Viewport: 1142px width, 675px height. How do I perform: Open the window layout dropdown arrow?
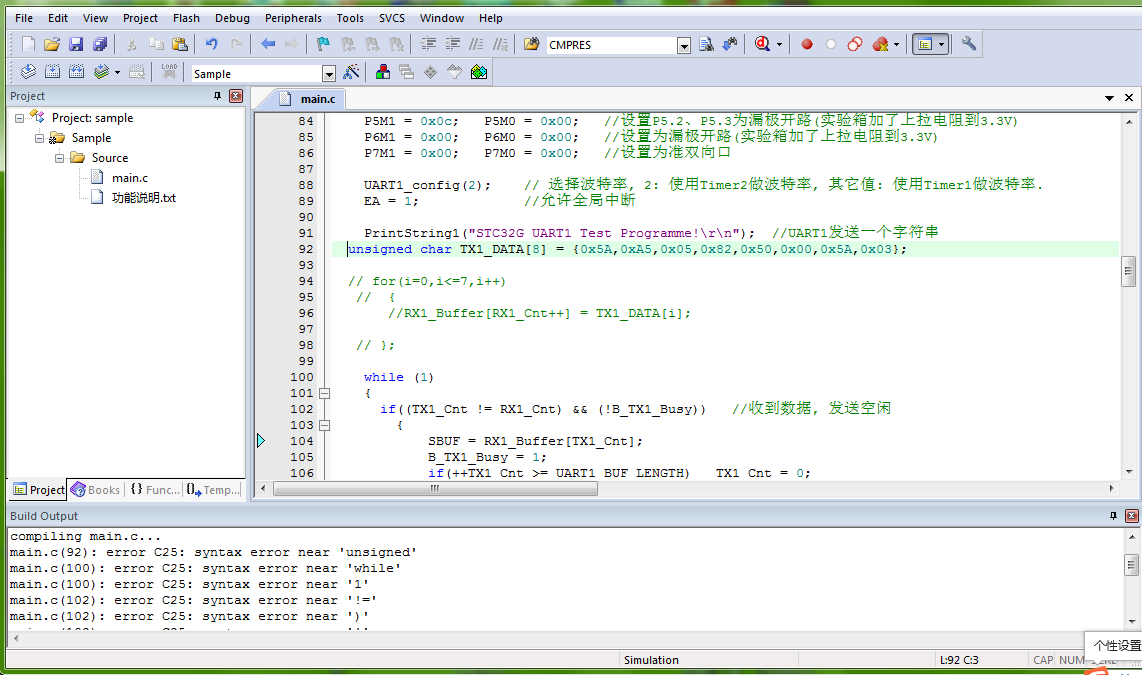click(x=941, y=44)
